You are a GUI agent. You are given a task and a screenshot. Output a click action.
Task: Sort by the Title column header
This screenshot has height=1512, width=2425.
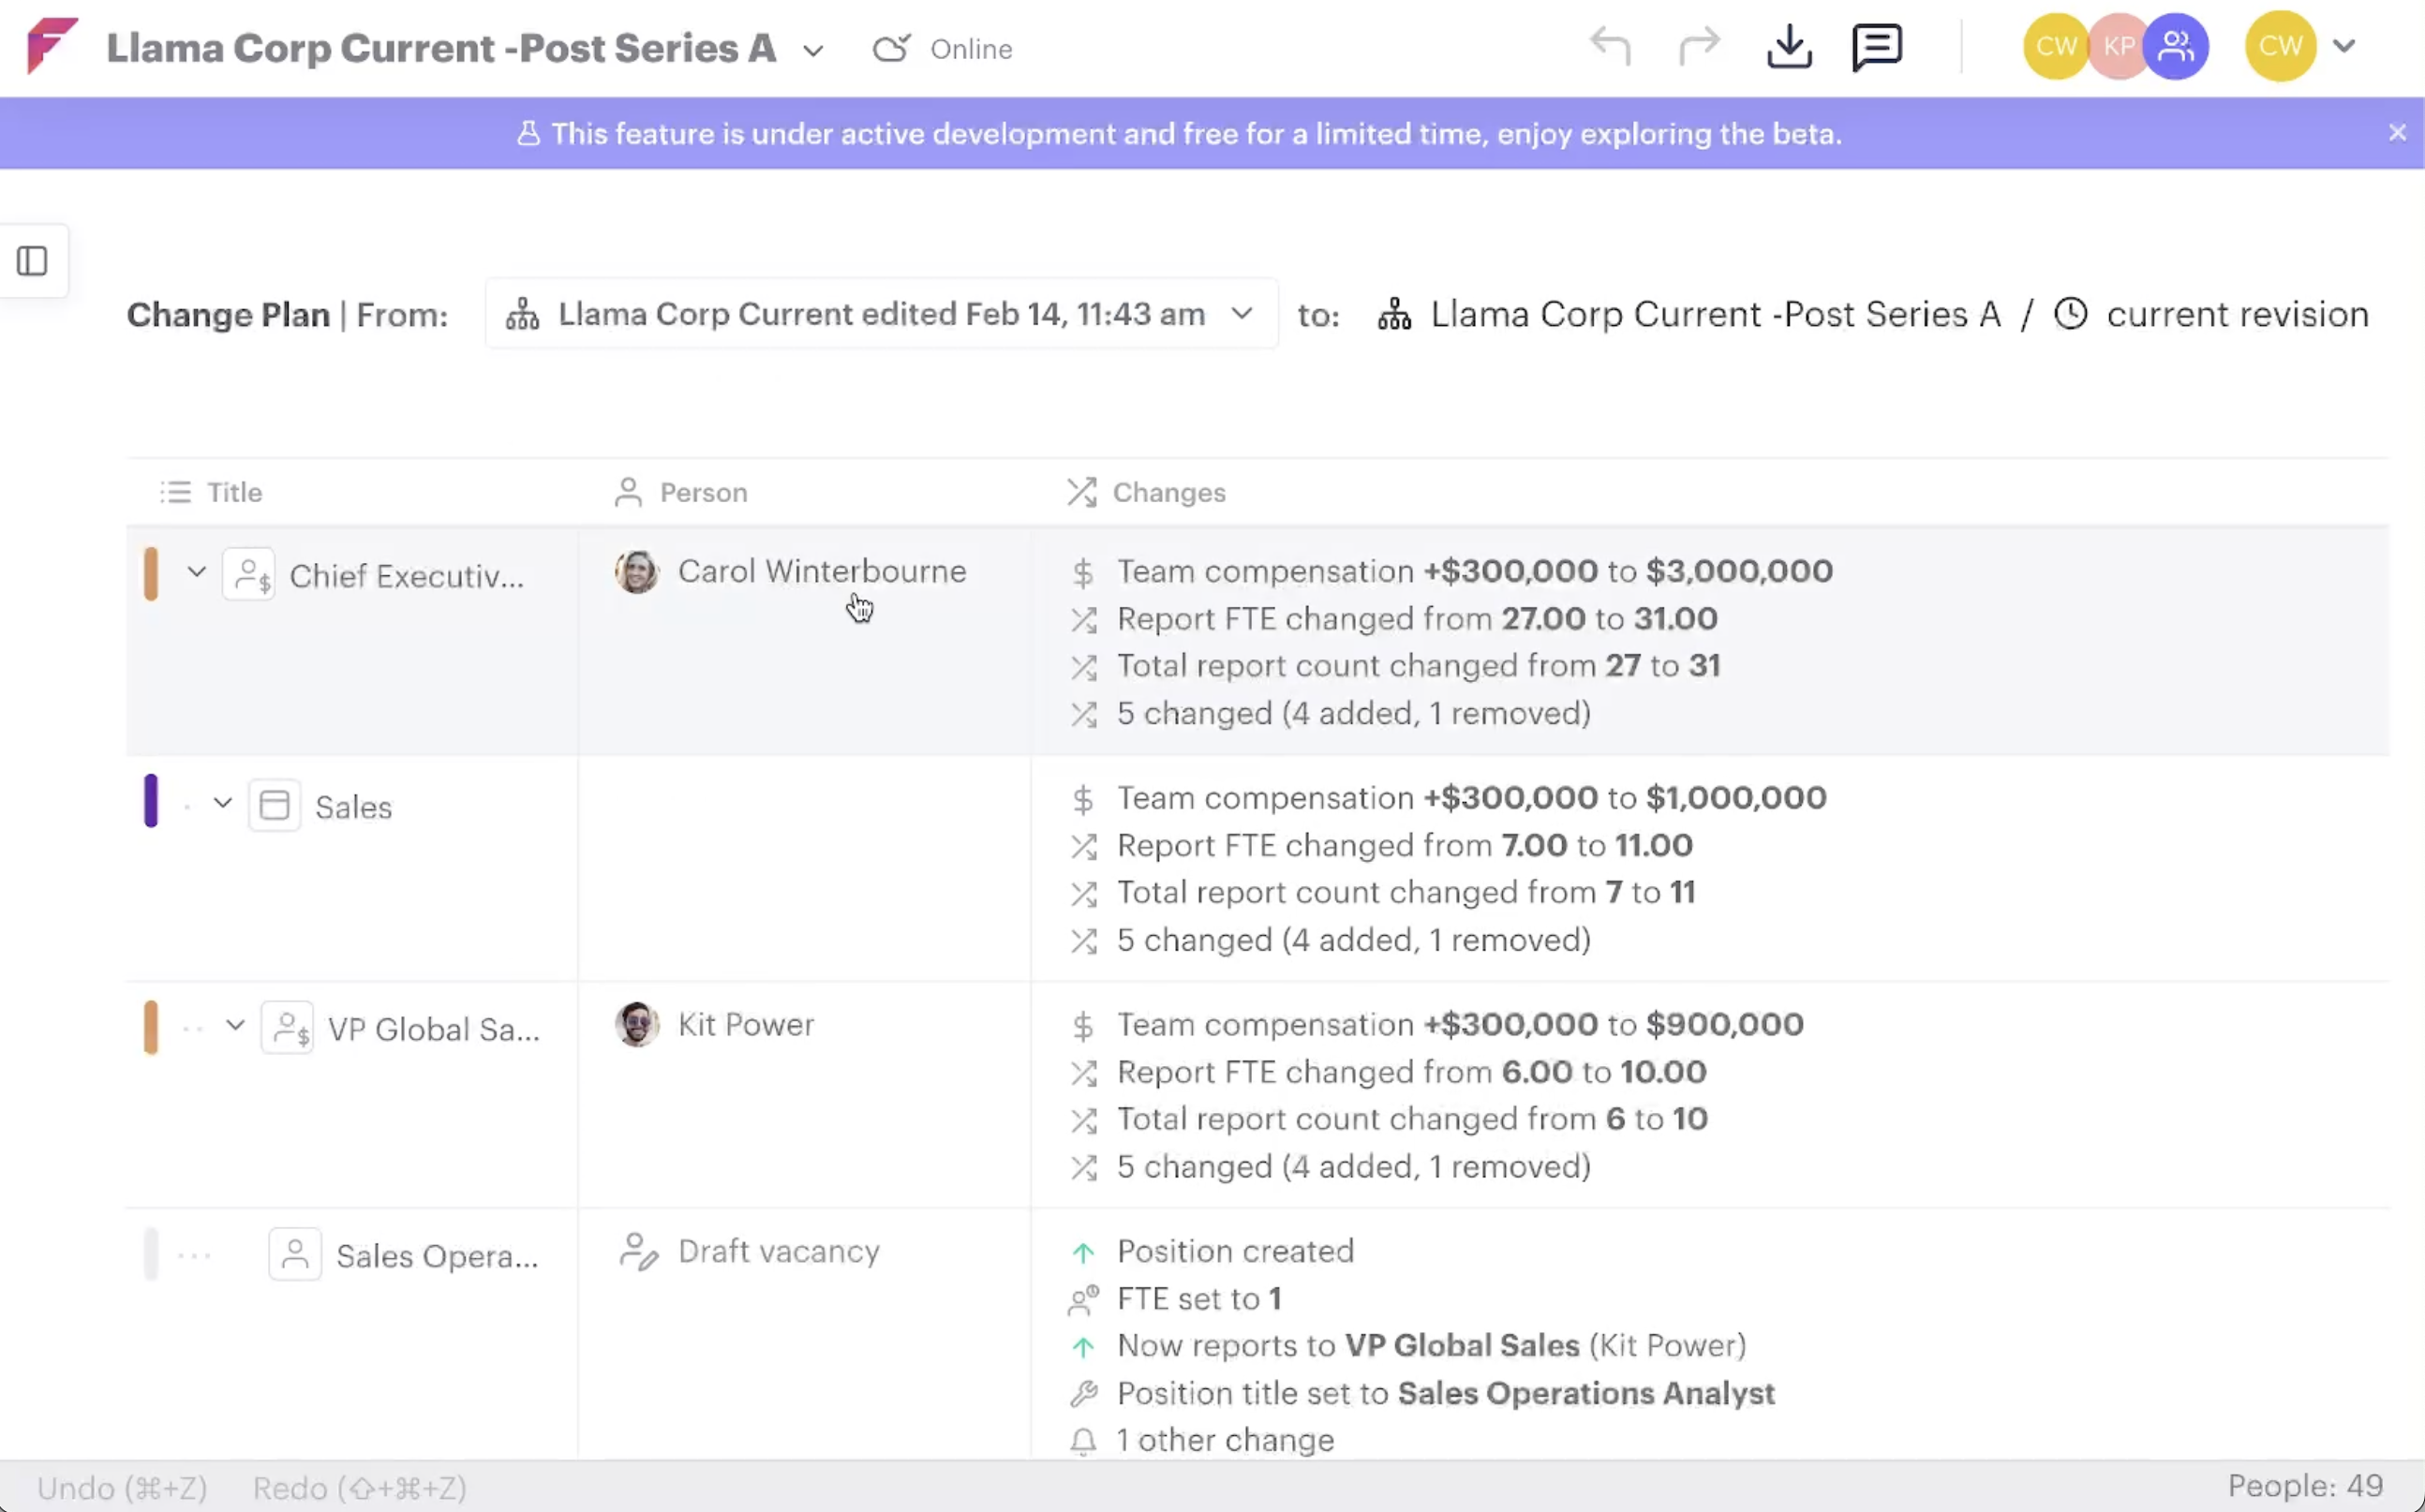pyautogui.click(x=233, y=492)
